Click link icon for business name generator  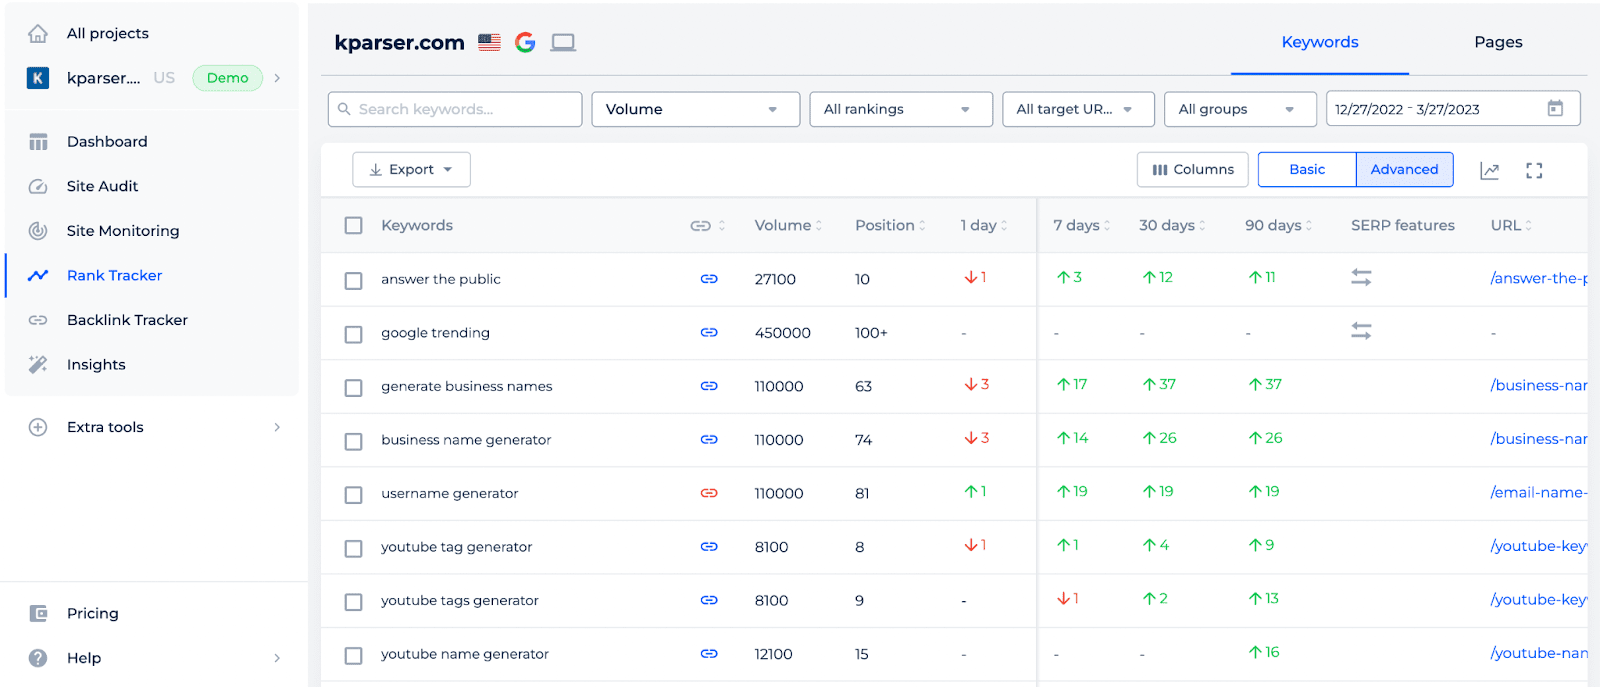point(709,439)
